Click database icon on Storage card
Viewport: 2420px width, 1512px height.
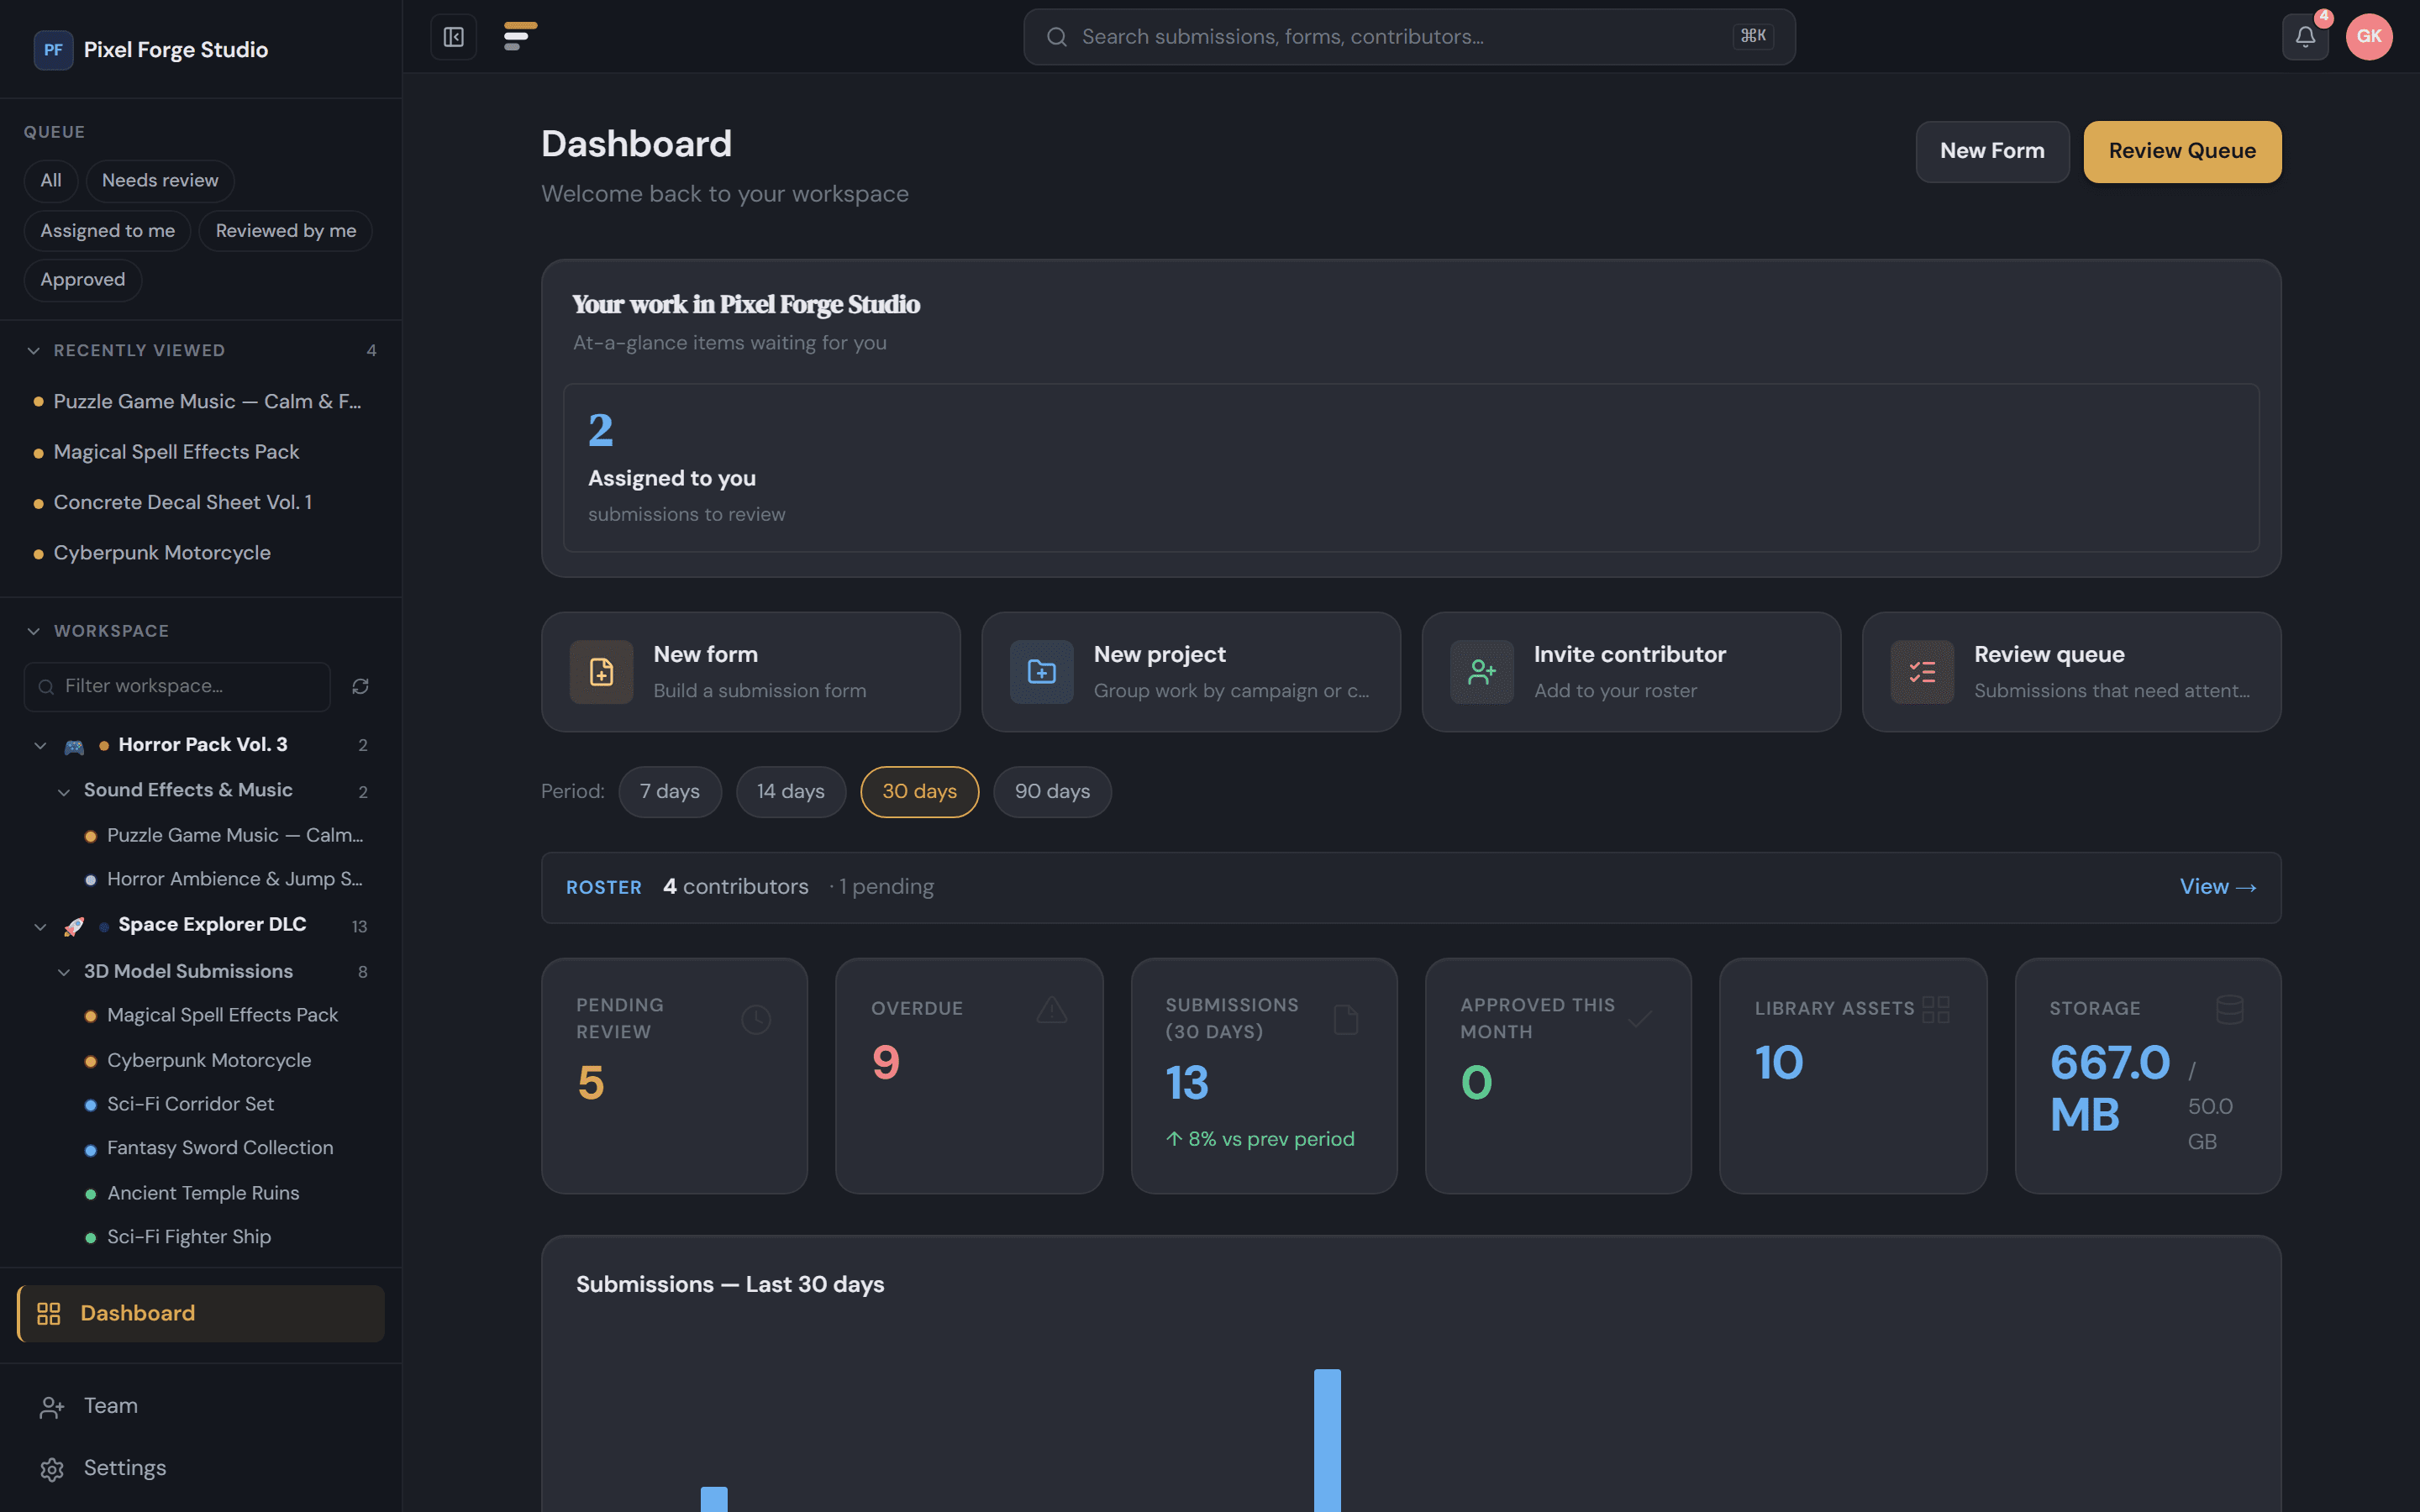(2229, 1009)
